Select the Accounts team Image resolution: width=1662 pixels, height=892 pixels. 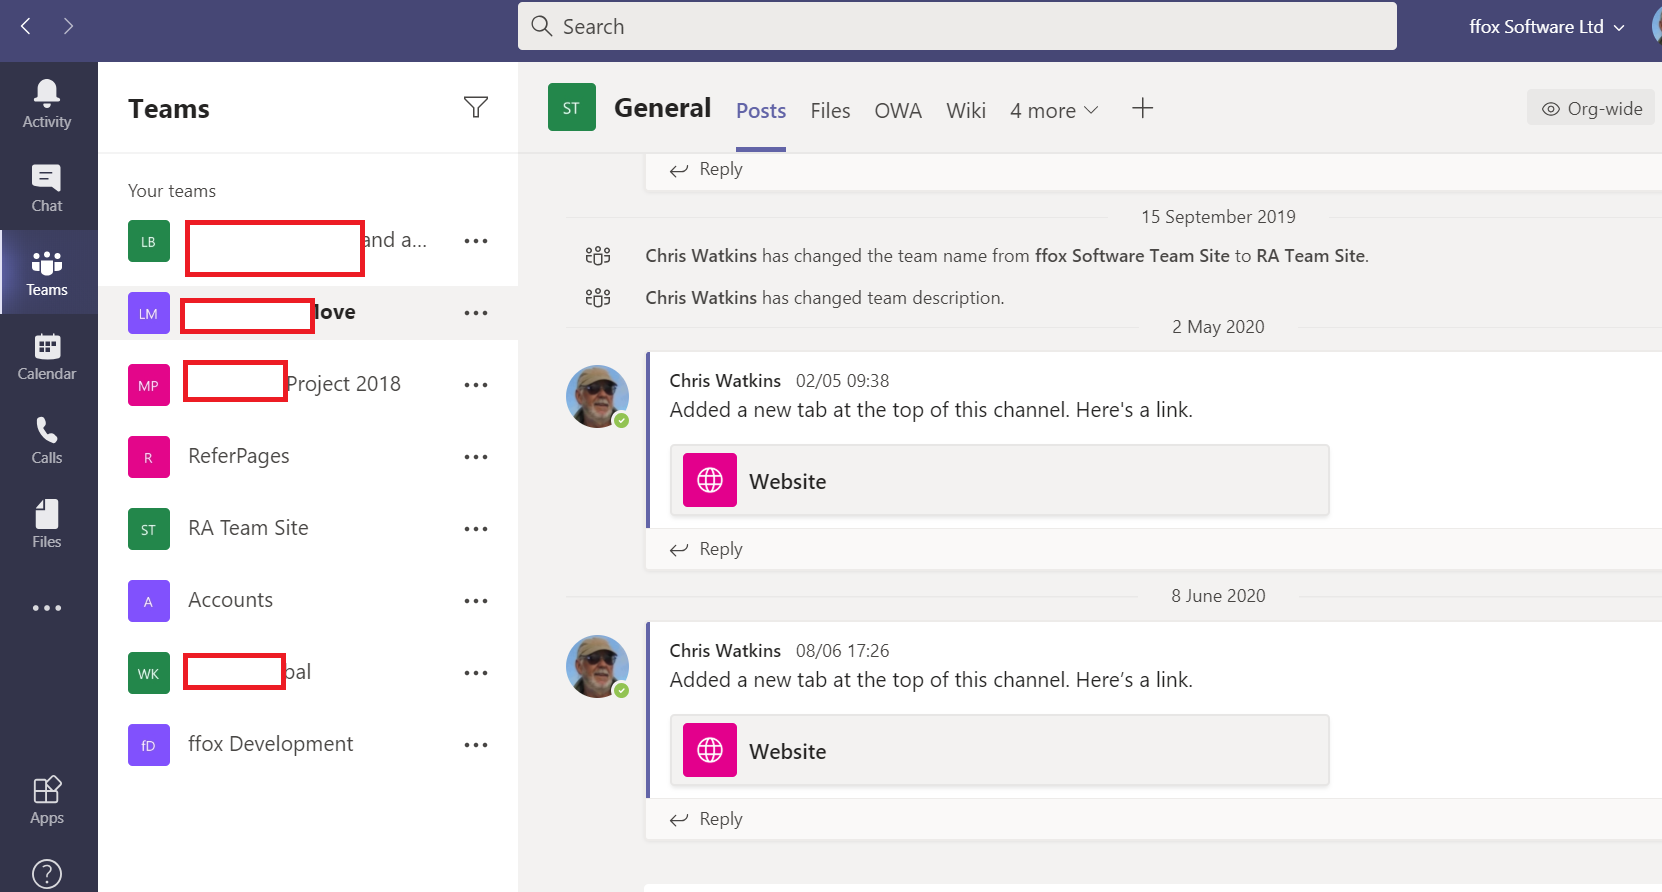[x=308, y=601]
